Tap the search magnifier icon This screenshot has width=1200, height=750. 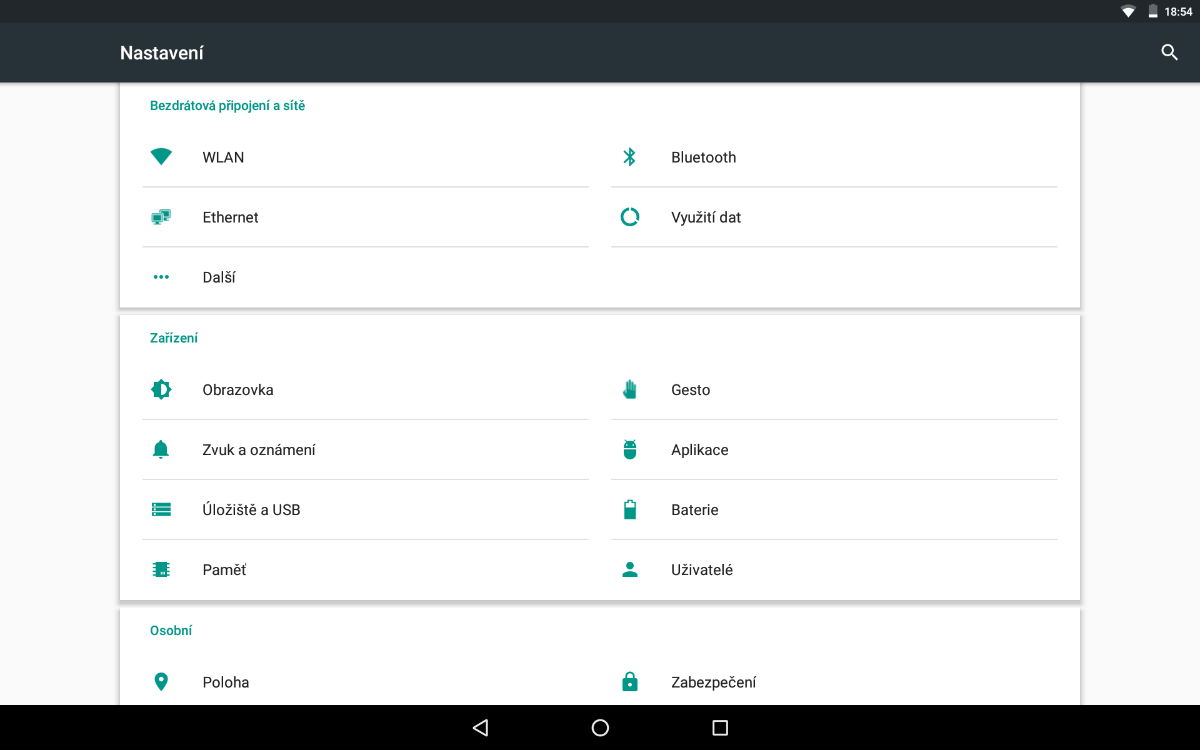[x=1169, y=53]
